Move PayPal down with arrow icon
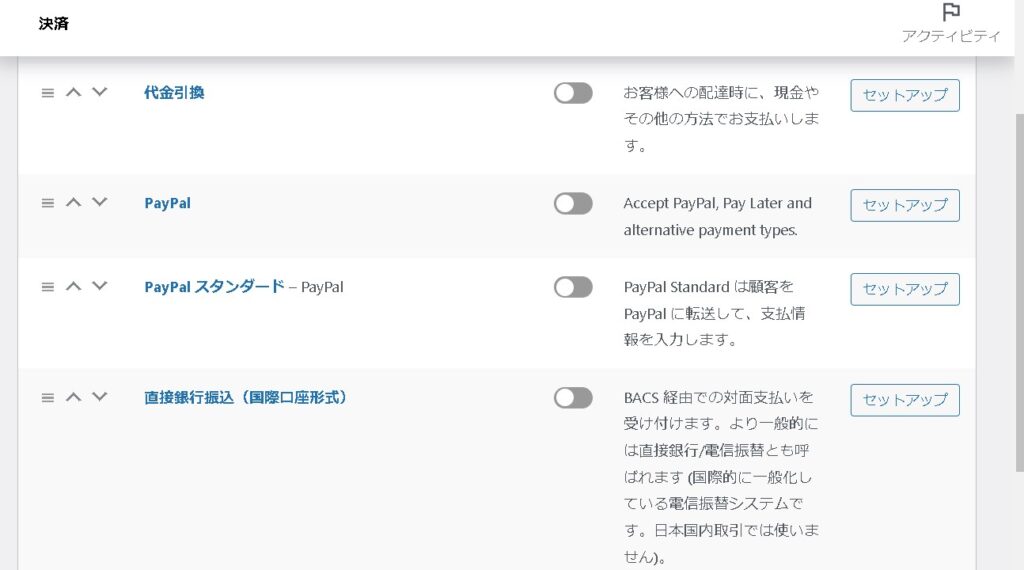This screenshot has height=570, width=1024. [x=99, y=202]
